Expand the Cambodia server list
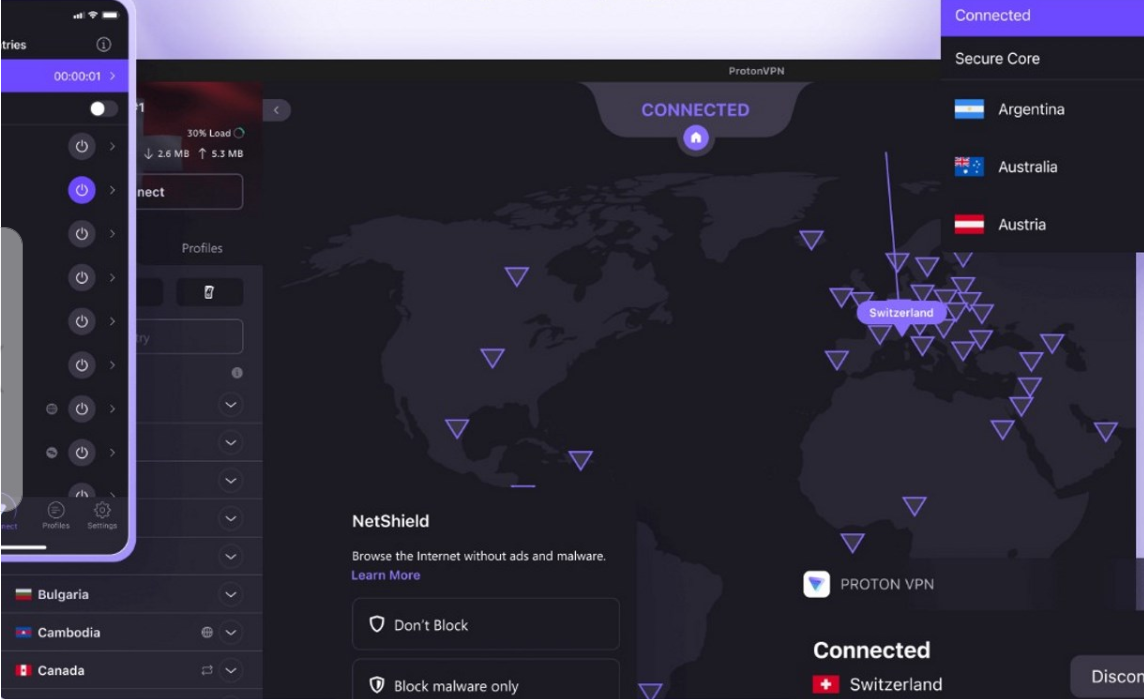Image resolution: width=1144 pixels, height=699 pixels. point(231,633)
